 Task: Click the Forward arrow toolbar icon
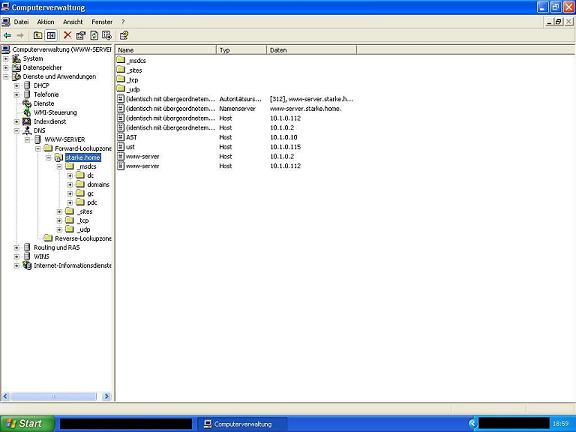coord(20,35)
